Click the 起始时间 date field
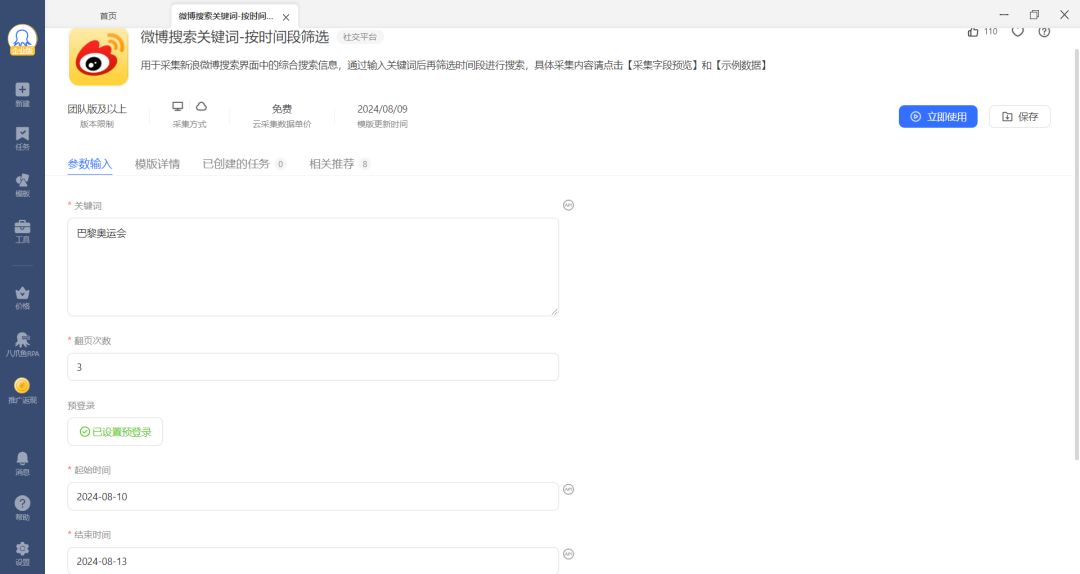This screenshot has width=1080, height=574. (313, 496)
